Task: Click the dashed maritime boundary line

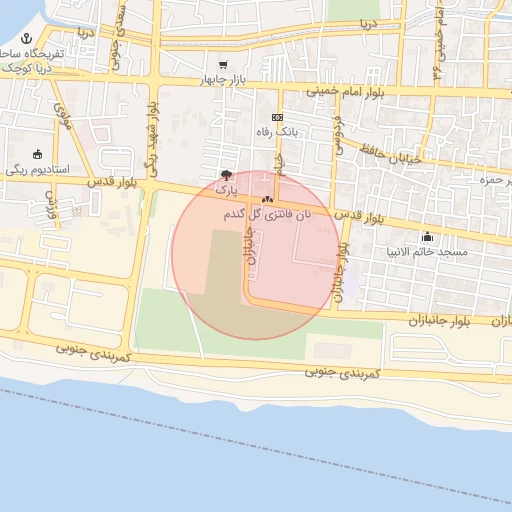Action: [256, 447]
